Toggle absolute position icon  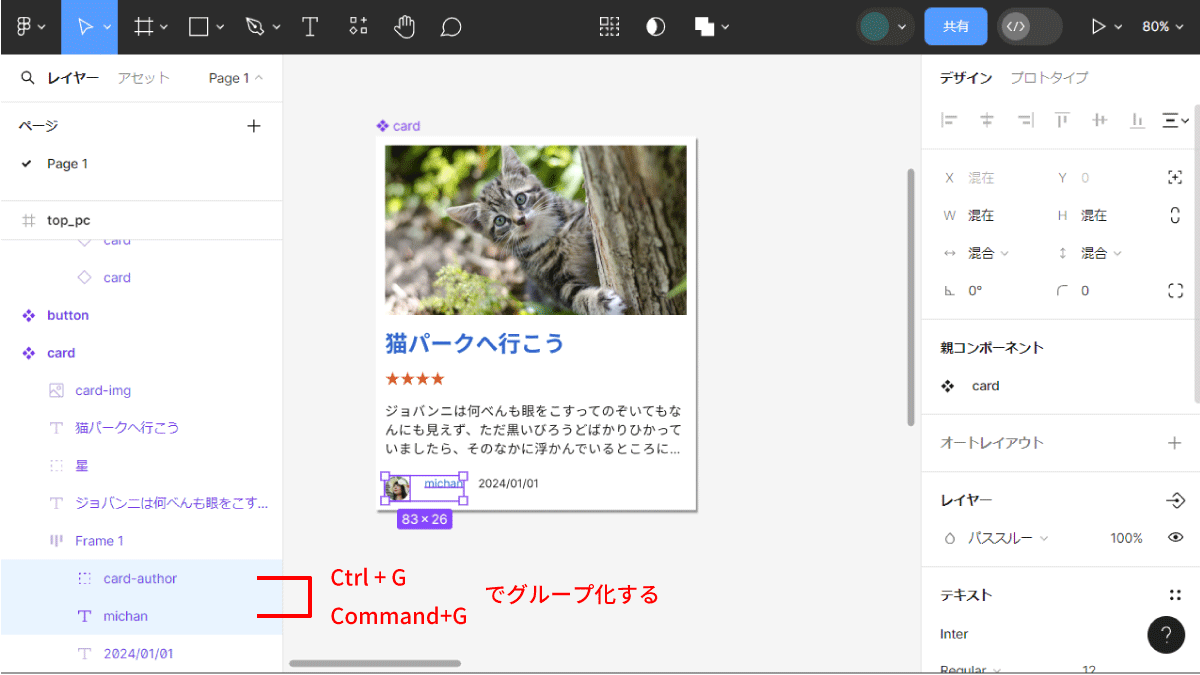coord(1175,178)
